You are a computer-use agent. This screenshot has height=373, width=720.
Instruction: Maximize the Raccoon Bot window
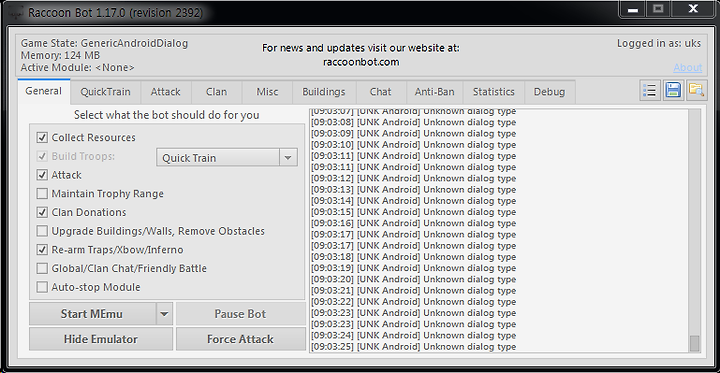658,10
